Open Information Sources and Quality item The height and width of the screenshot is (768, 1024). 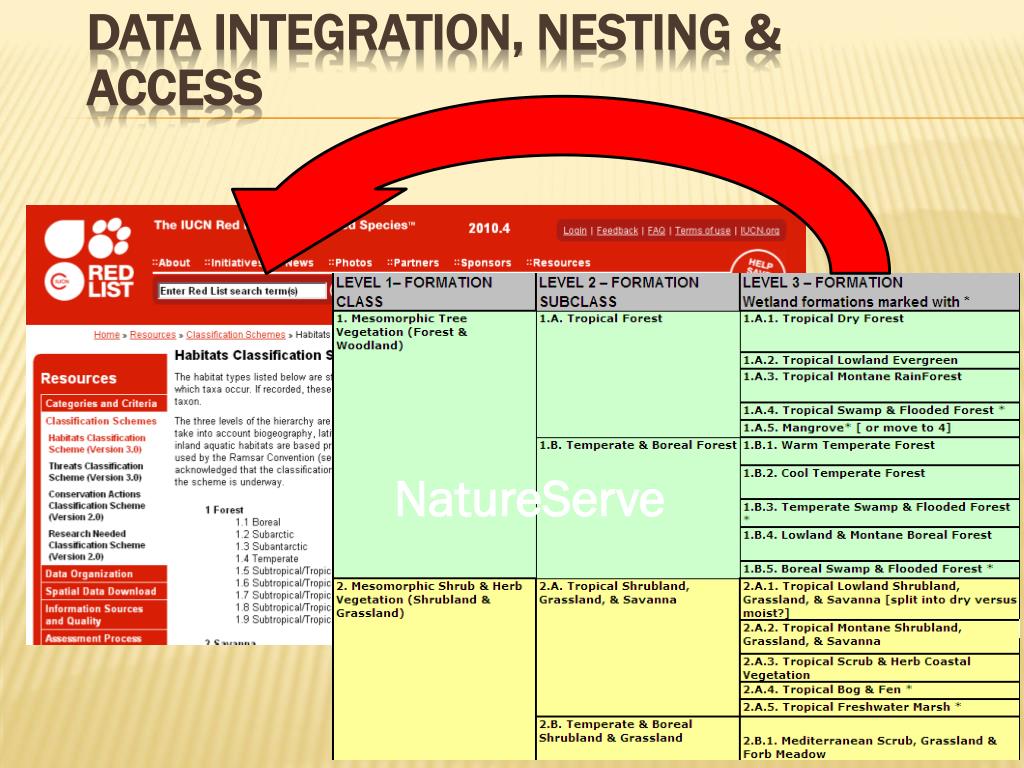click(104, 615)
